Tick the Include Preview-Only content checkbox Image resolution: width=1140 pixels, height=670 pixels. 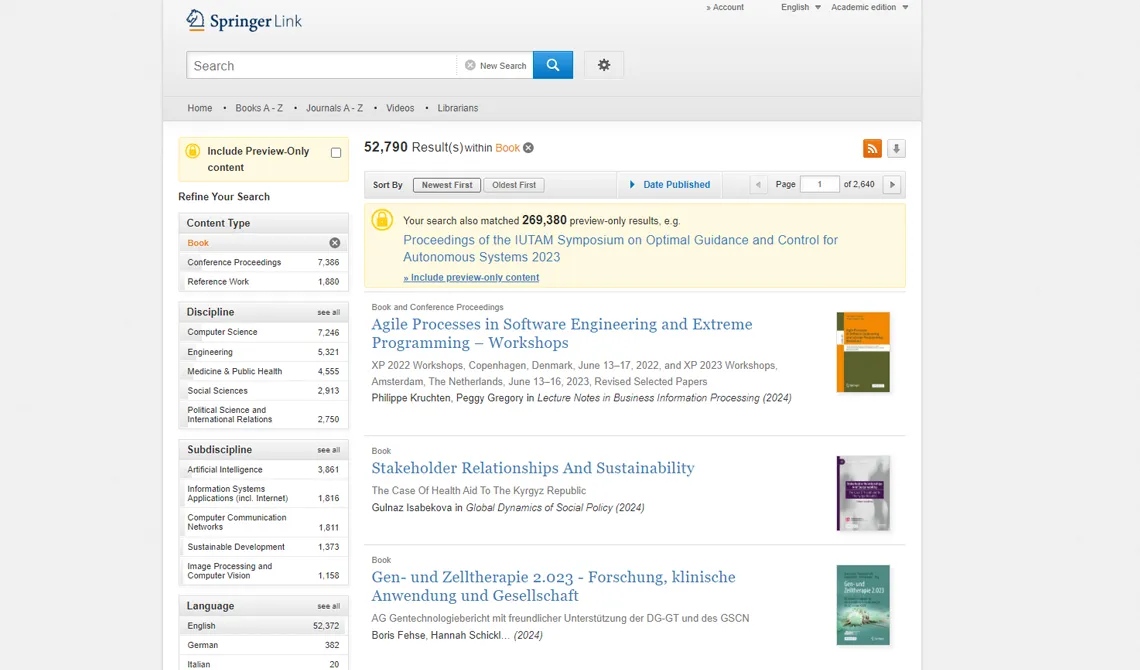[x=336, y=153]
